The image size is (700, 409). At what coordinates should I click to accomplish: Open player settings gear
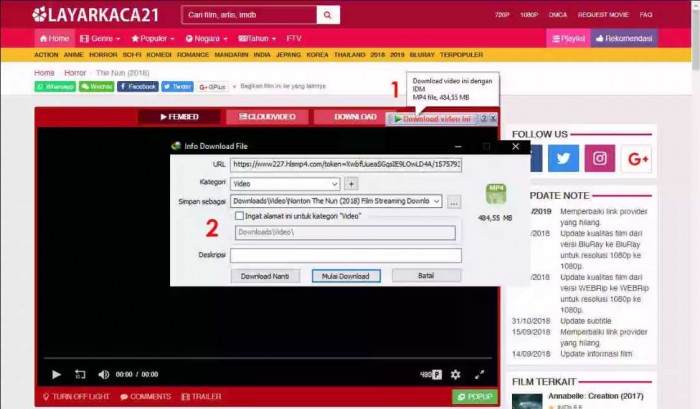tap(455, 374)
